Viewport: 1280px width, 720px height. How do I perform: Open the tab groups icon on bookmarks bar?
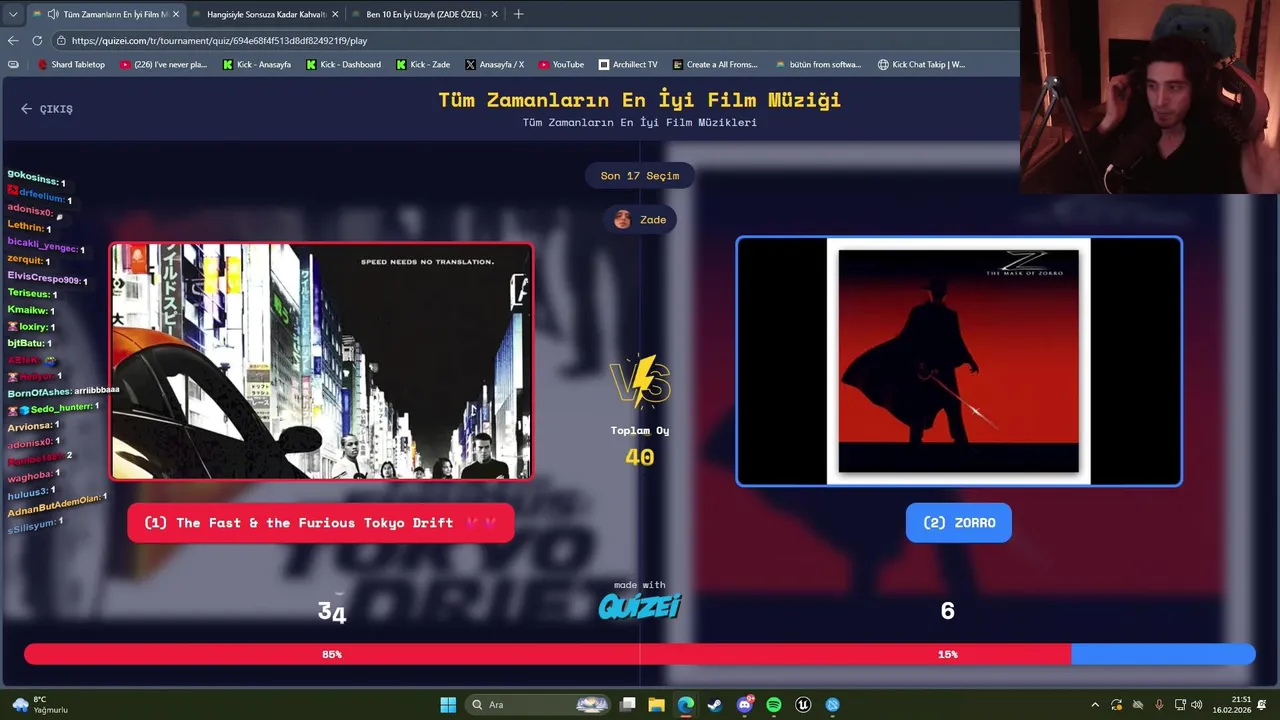(13, 64)
